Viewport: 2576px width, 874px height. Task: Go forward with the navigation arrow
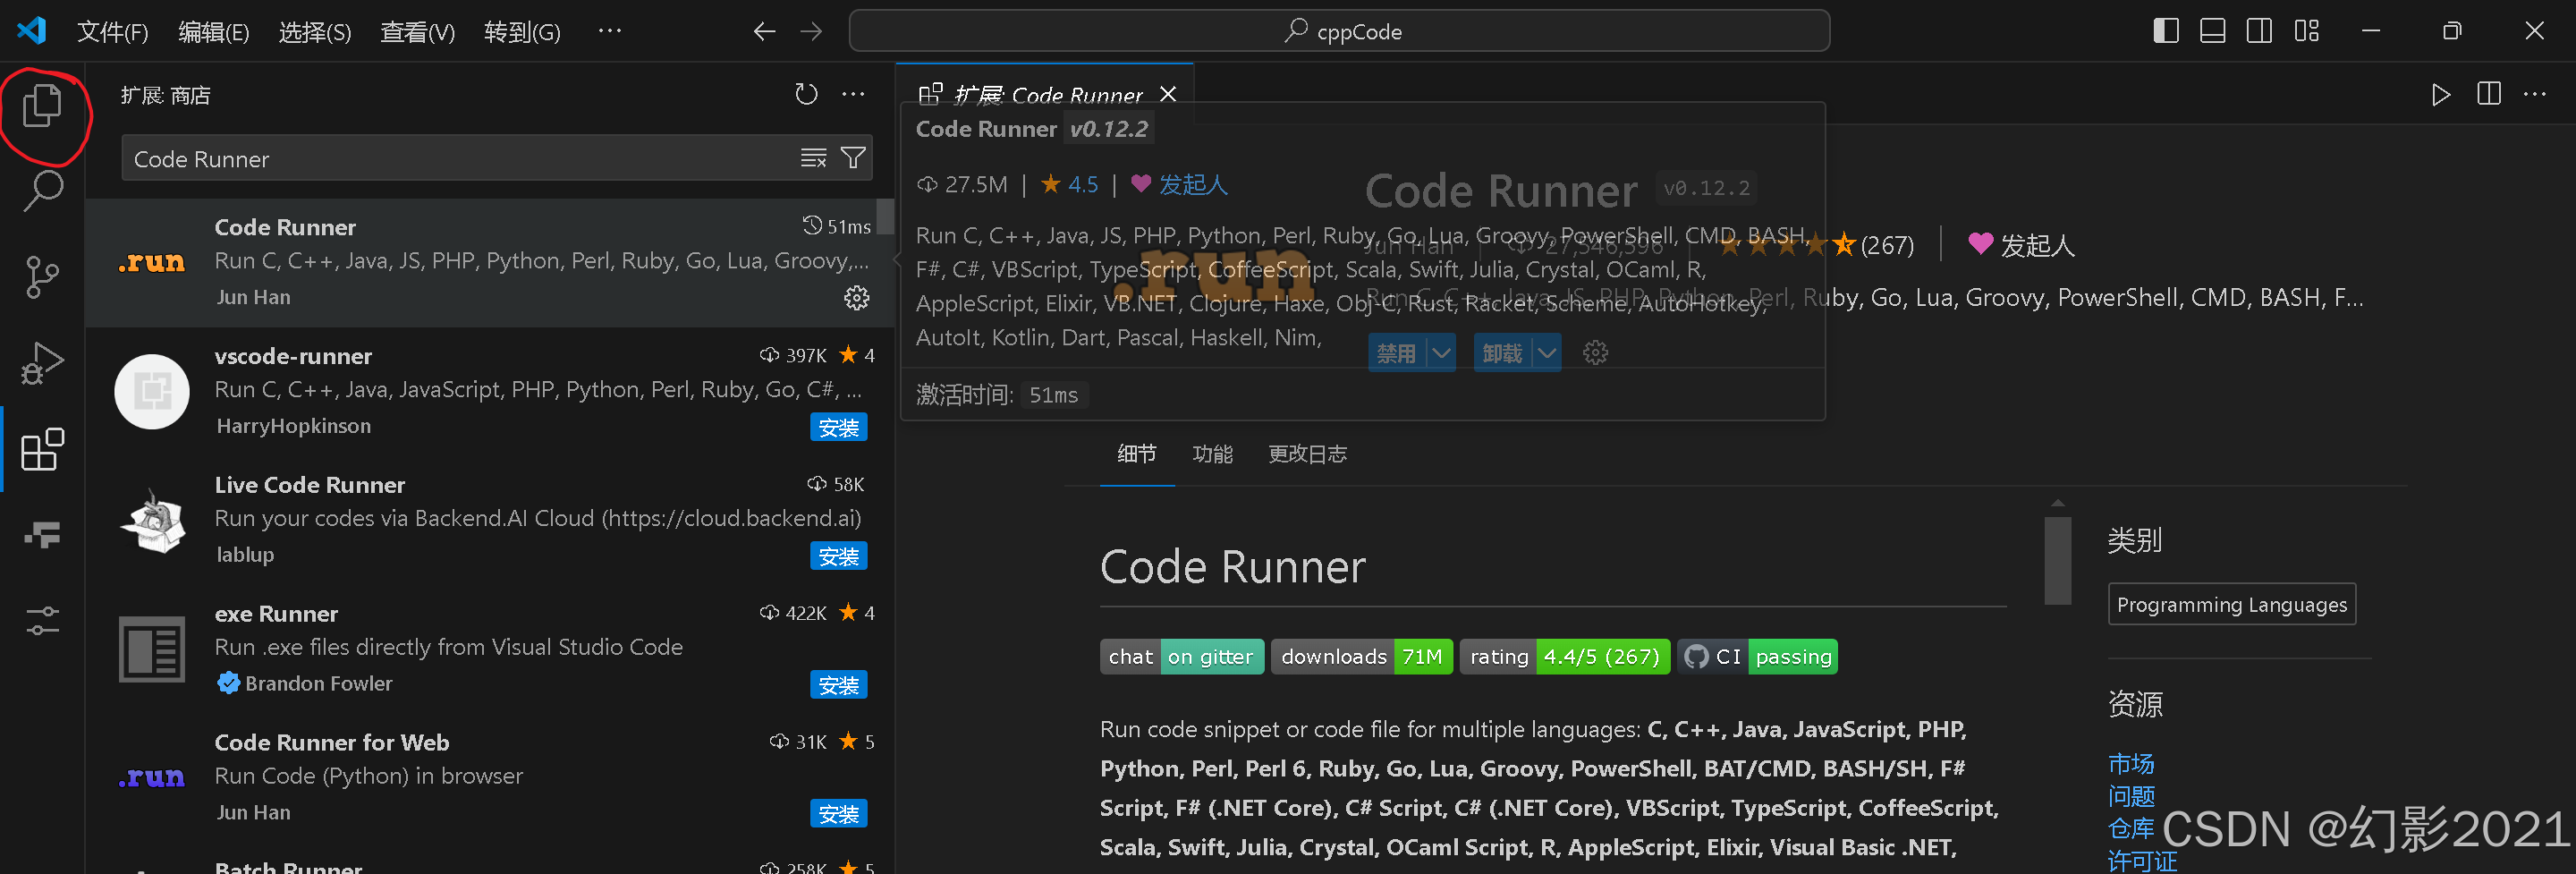click(x=811, y=31)
